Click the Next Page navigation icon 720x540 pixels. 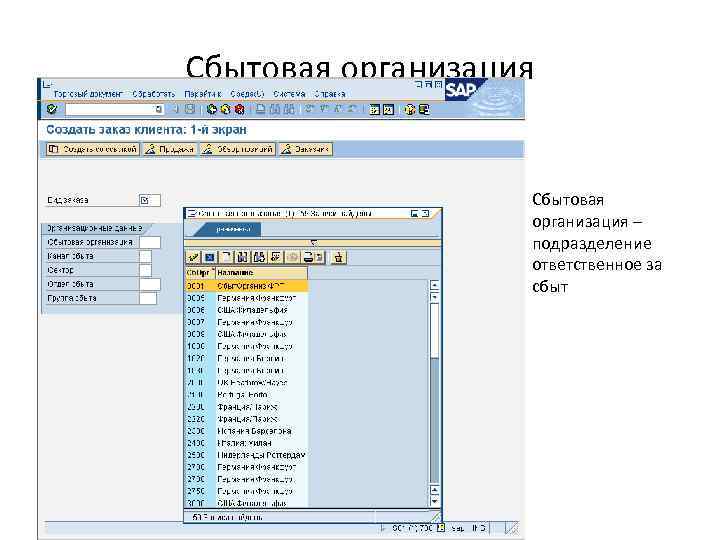click(338, 109)
